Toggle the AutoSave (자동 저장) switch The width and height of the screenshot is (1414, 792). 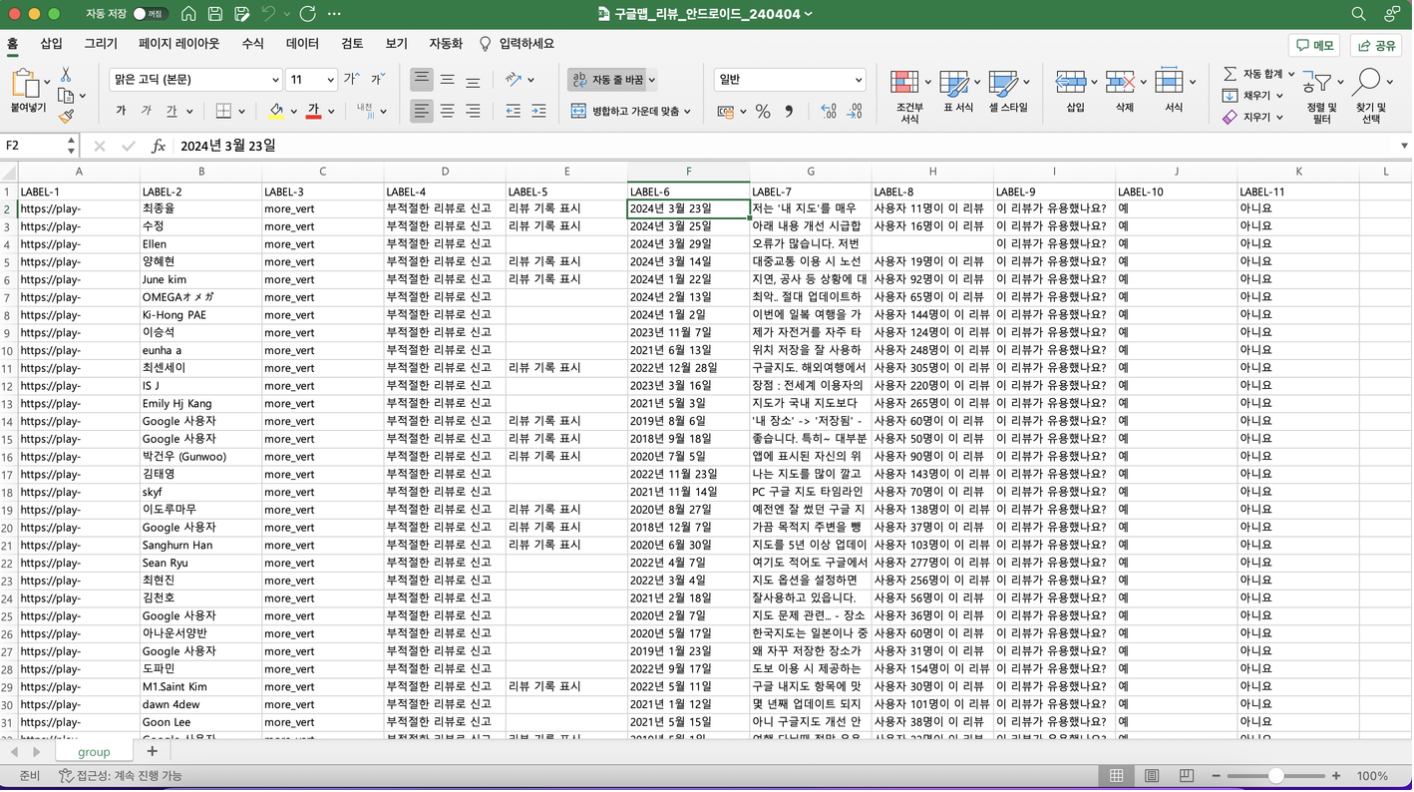pyautogui.click(x=150, y=14)
